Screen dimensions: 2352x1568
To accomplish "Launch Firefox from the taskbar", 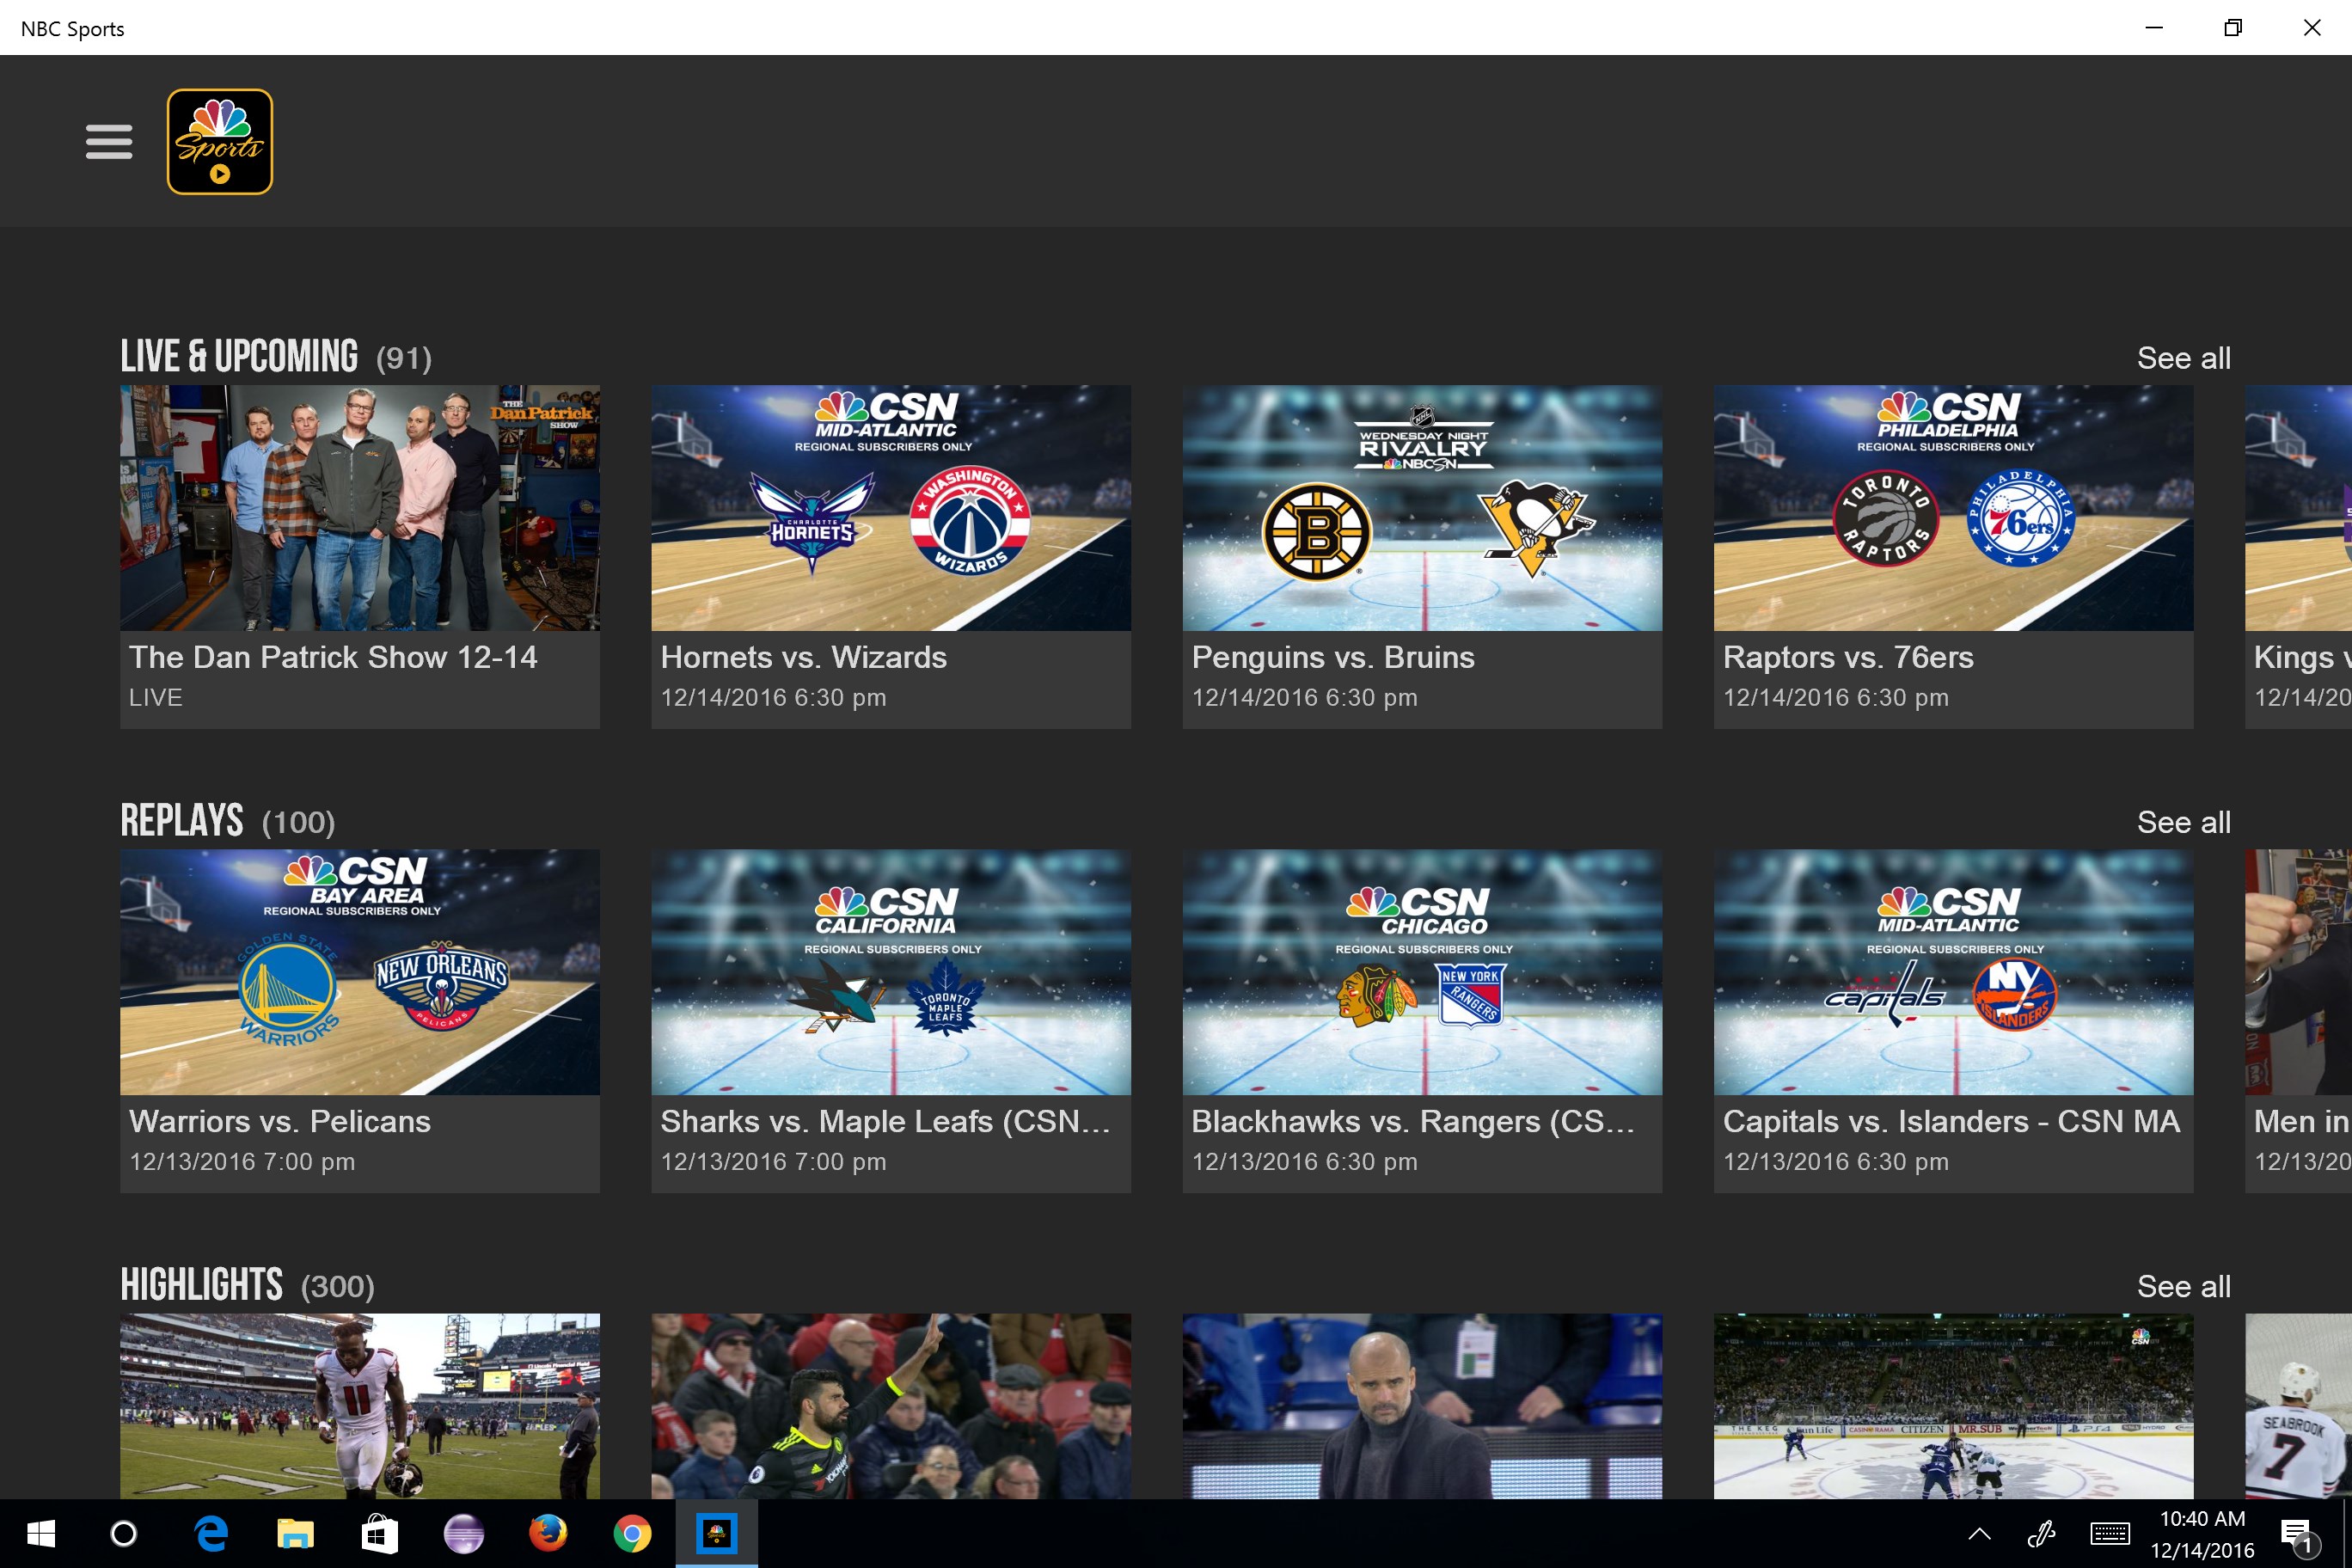I will click(547, 1533).
